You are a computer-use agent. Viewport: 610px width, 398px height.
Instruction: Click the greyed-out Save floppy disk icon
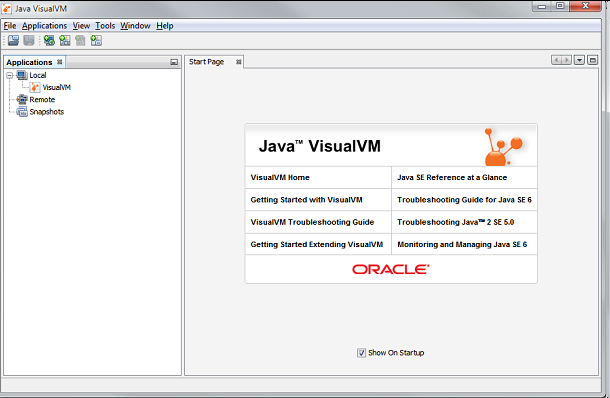coord(29,40)
